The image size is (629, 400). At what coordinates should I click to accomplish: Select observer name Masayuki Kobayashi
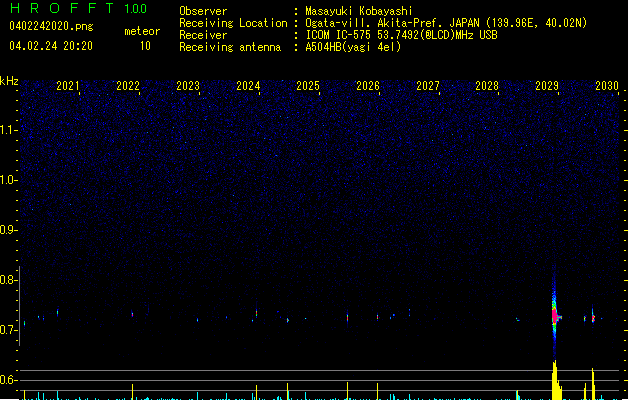point(359,11)
